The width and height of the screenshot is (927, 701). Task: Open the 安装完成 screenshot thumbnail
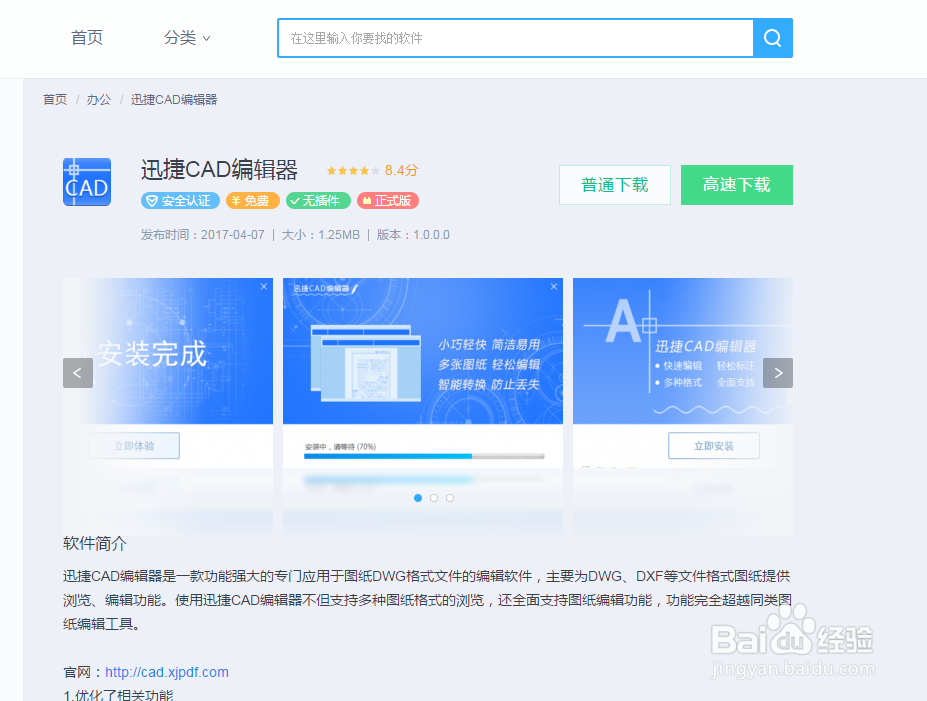click(168, 405)
